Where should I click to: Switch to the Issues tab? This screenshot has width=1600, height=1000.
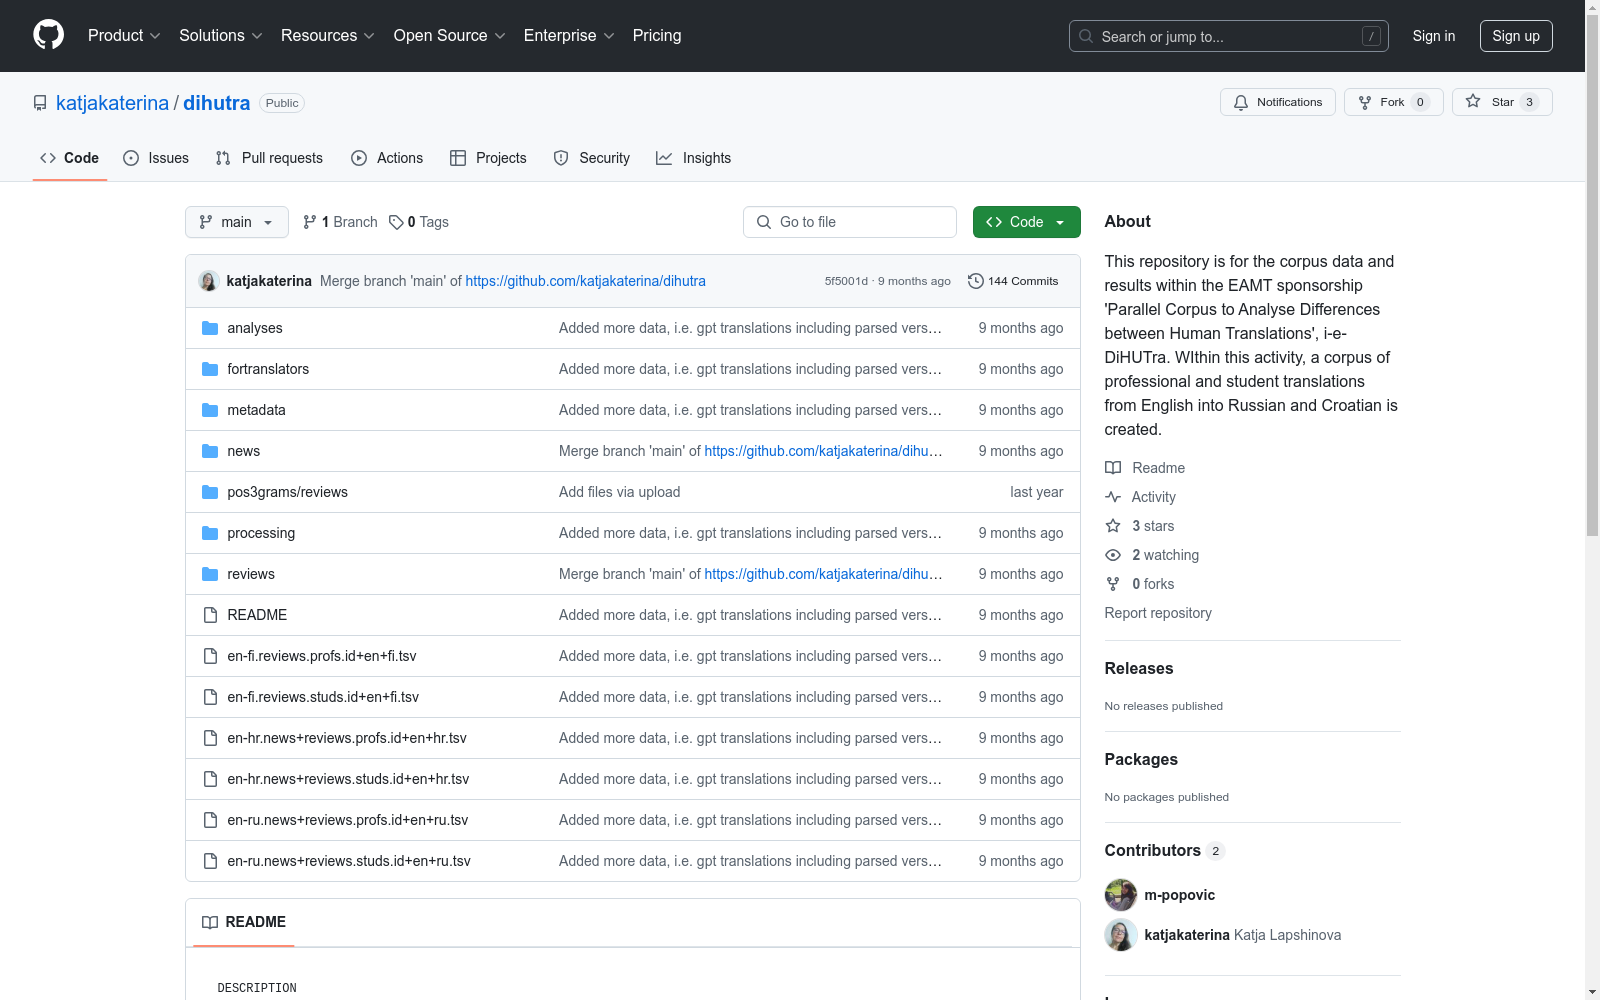click(x=156, y=158)
